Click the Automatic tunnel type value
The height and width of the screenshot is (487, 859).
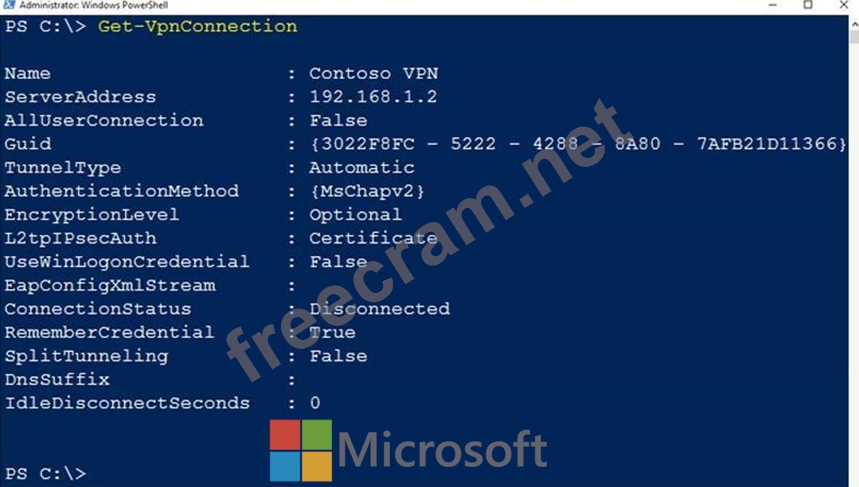pyautogui.click(x=362, y=168)
